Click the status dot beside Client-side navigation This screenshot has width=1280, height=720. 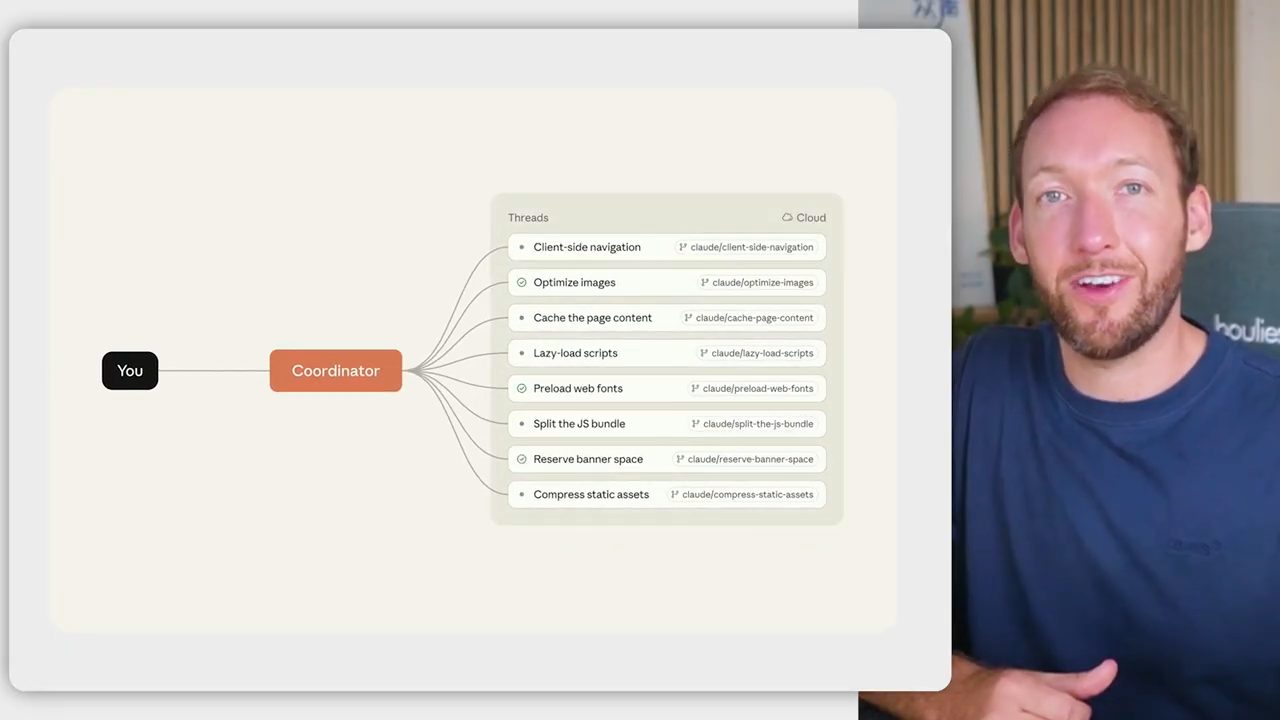pos(521,247)
